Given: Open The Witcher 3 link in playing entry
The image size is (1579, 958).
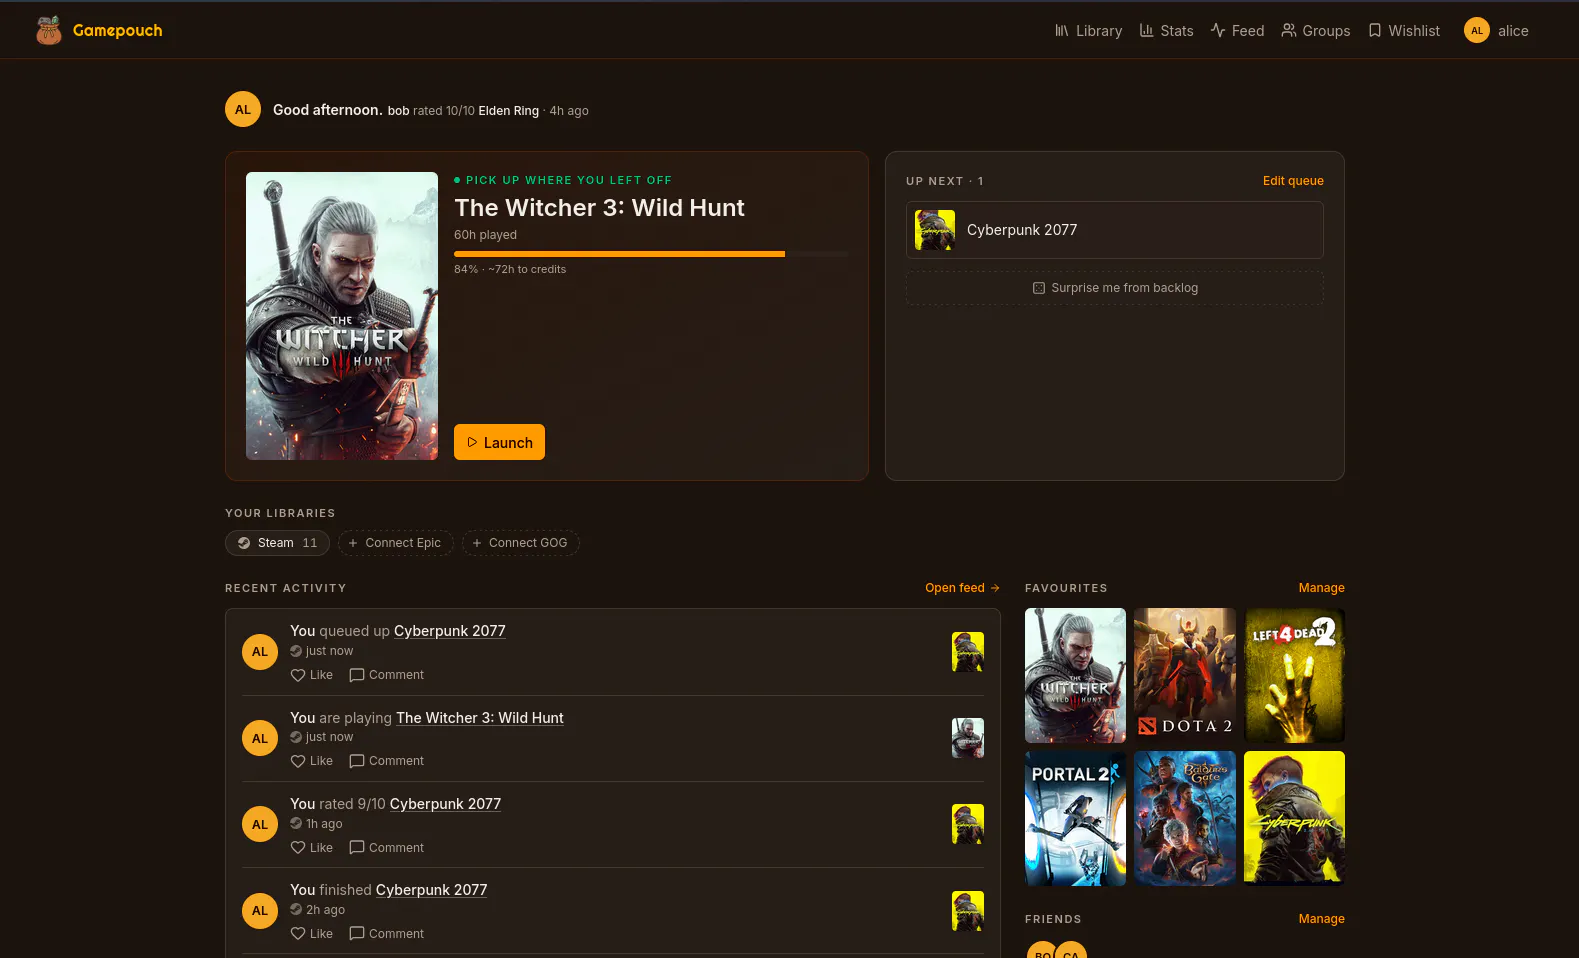Looking at the screenshot, I should click(x=480, y=718).
